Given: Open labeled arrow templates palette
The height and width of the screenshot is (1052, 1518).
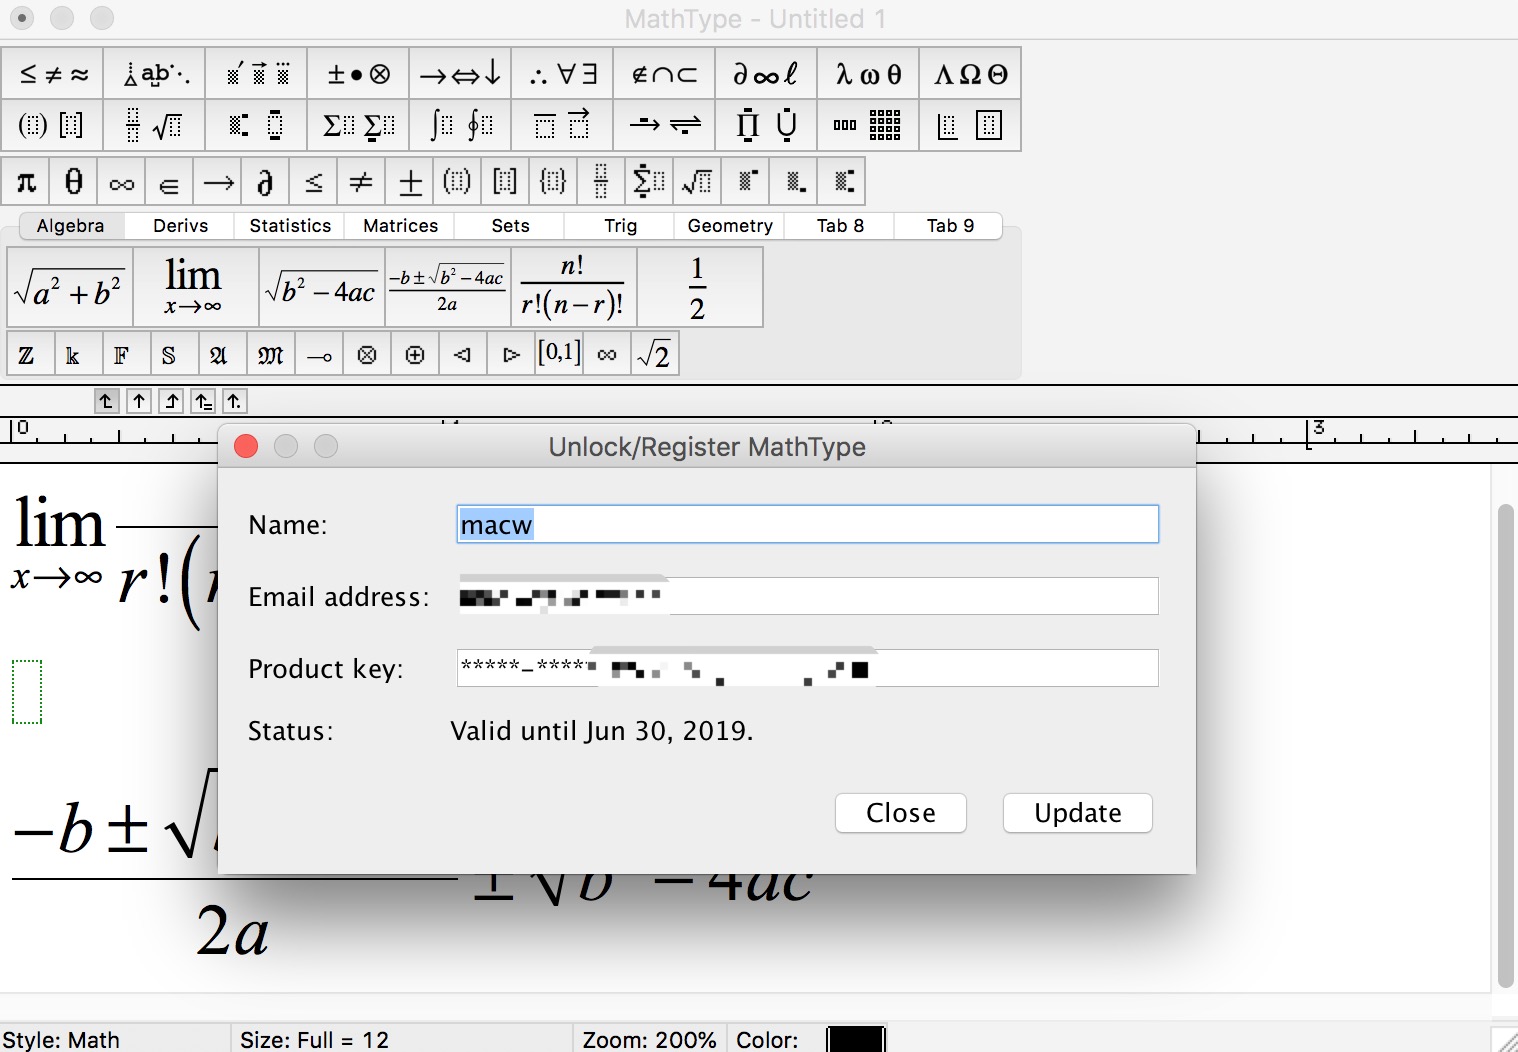Looking at the screenshot, I should tap(665, 125).
